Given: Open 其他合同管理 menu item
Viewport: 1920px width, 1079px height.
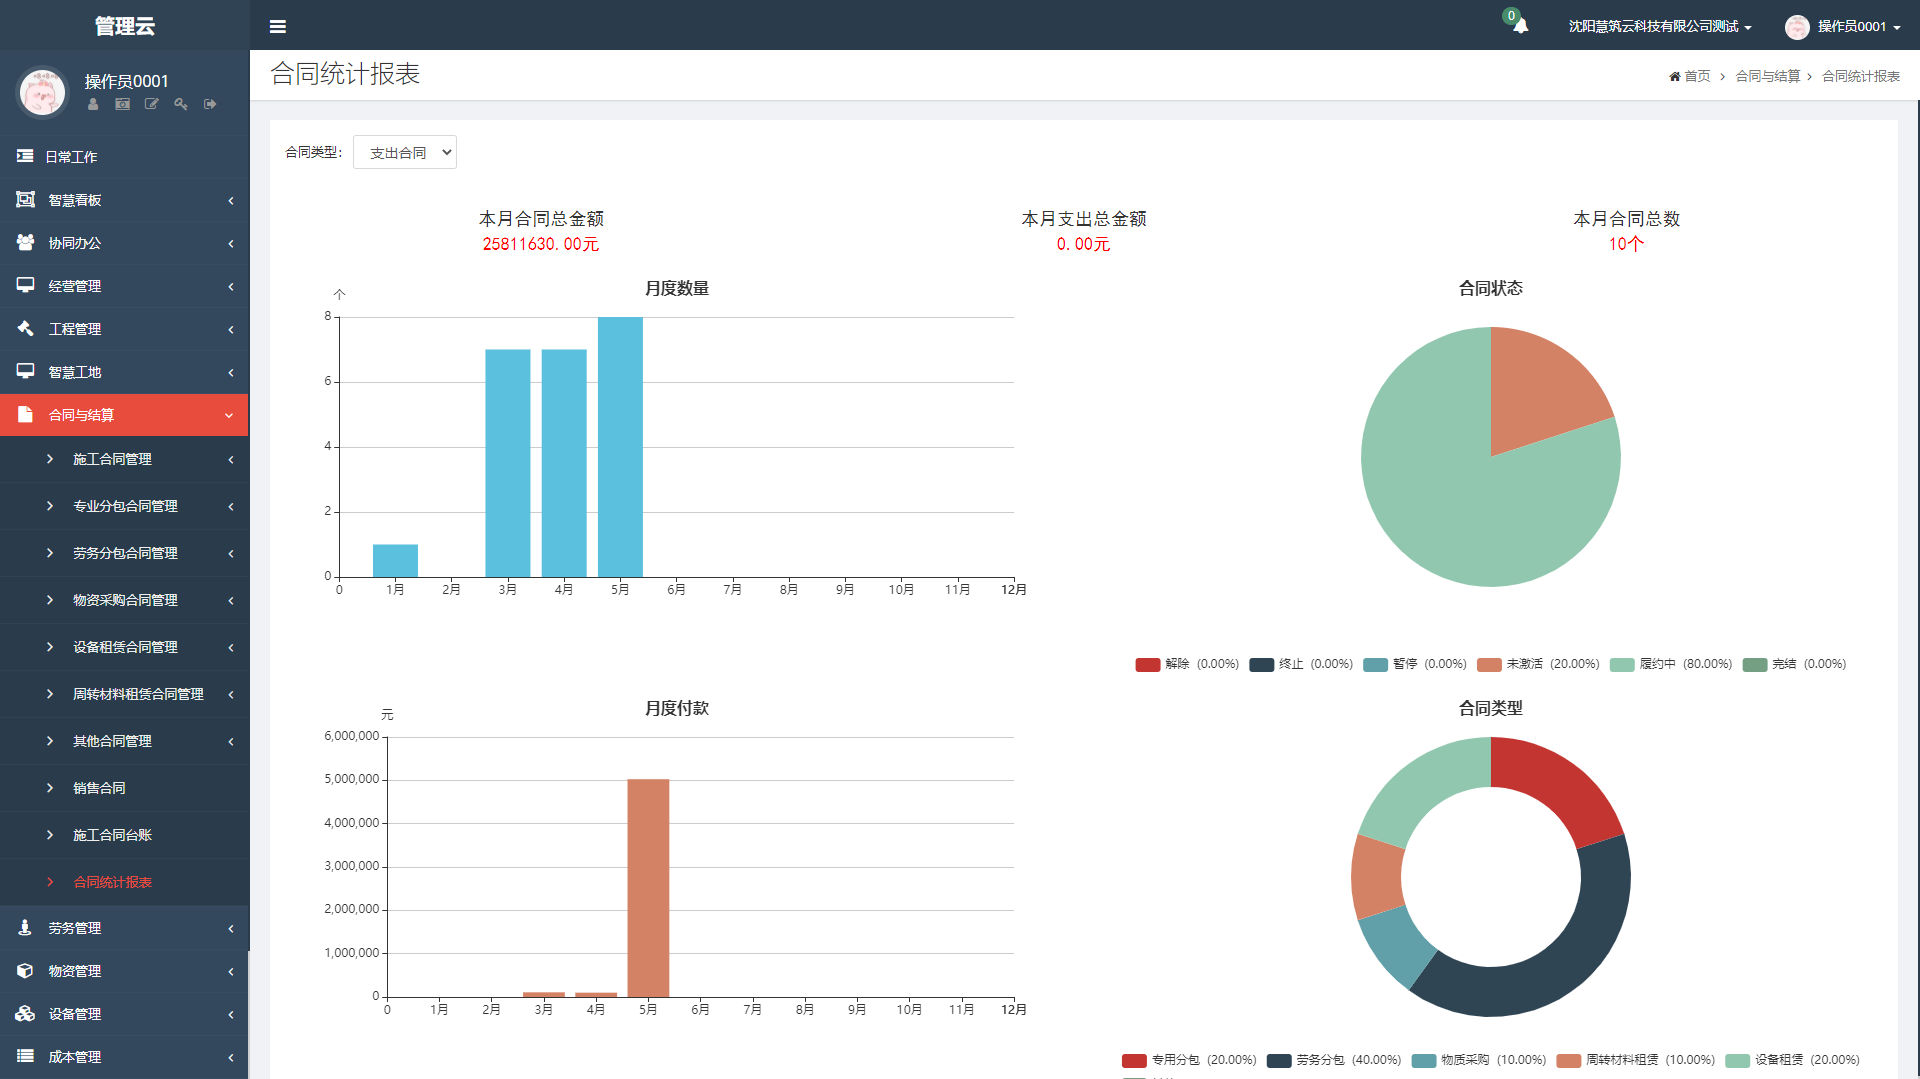Looking at the screenshot, I should point(124,741).
